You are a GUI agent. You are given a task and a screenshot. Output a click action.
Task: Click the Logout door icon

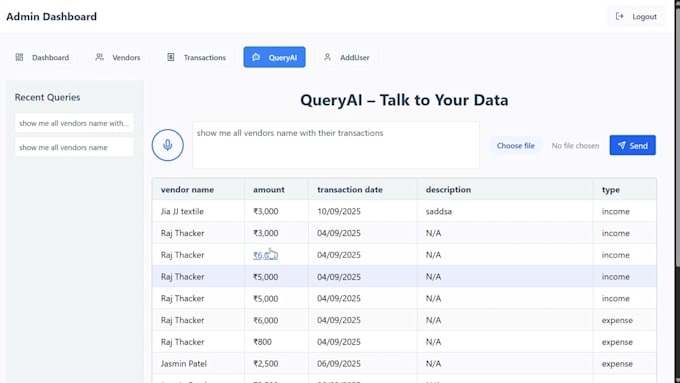click(619, 16)
